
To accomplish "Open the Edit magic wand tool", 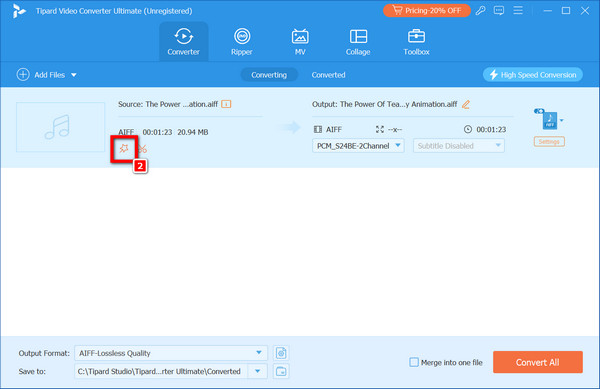I will click(124, 148).
